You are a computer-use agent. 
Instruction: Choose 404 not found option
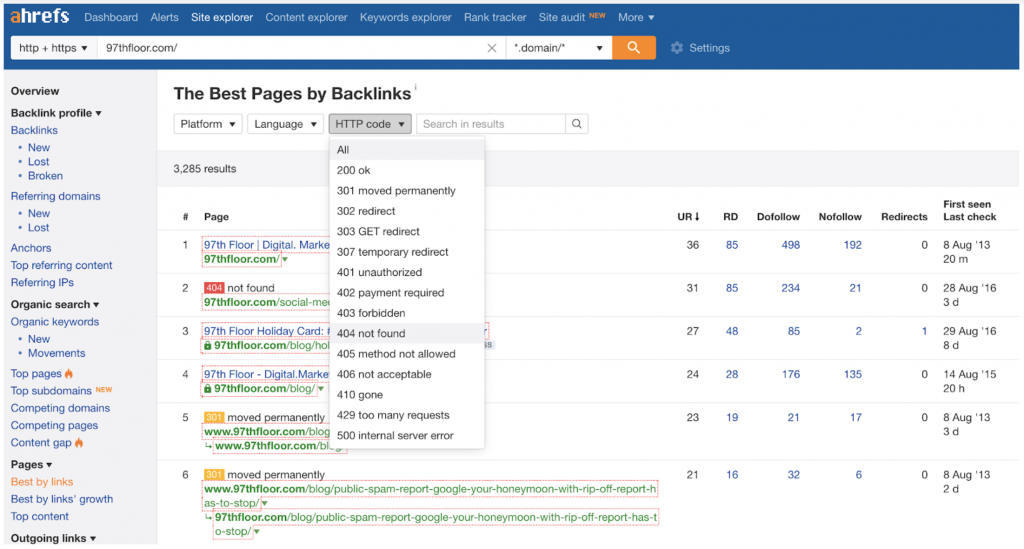click(407, 334)
